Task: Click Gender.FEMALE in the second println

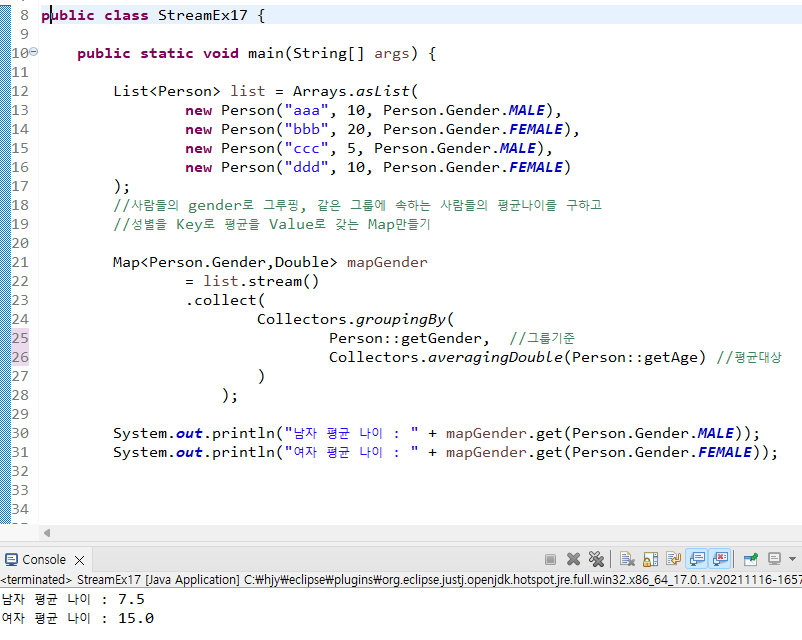Action: point(693,452)
